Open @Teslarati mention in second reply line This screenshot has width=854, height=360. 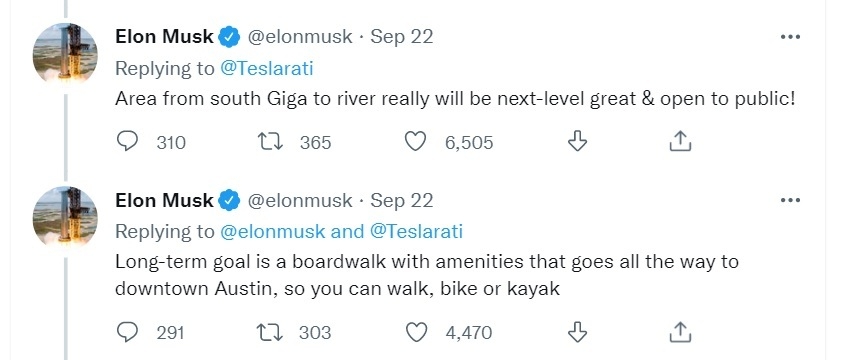tap(416, 232)
